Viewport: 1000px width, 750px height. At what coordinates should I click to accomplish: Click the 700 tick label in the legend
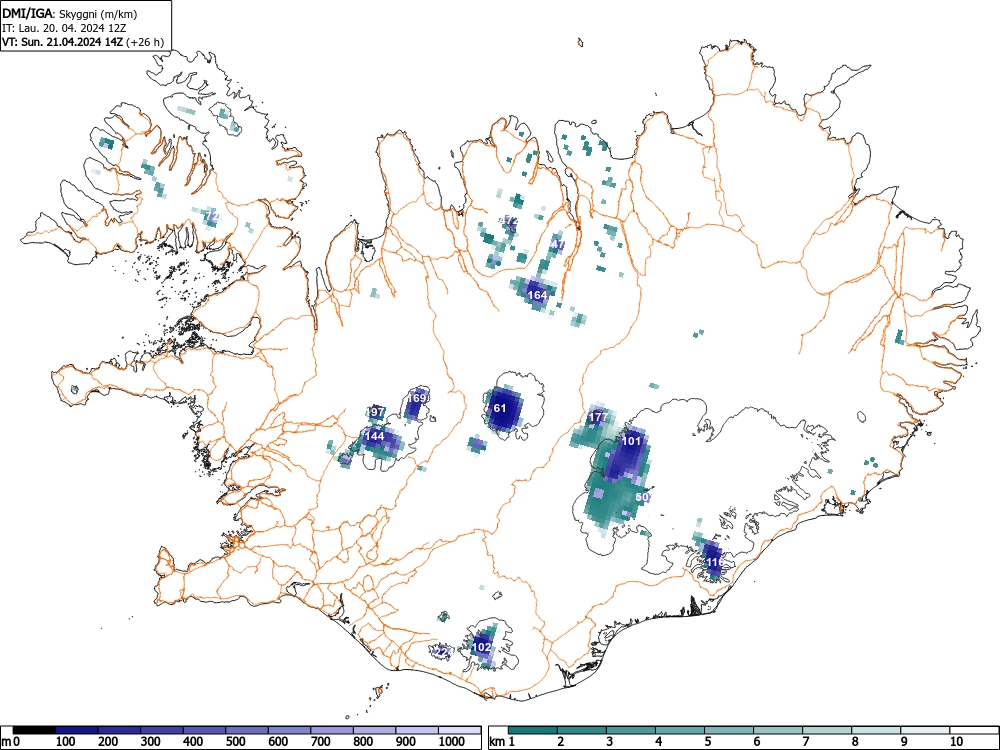point(321,742)
